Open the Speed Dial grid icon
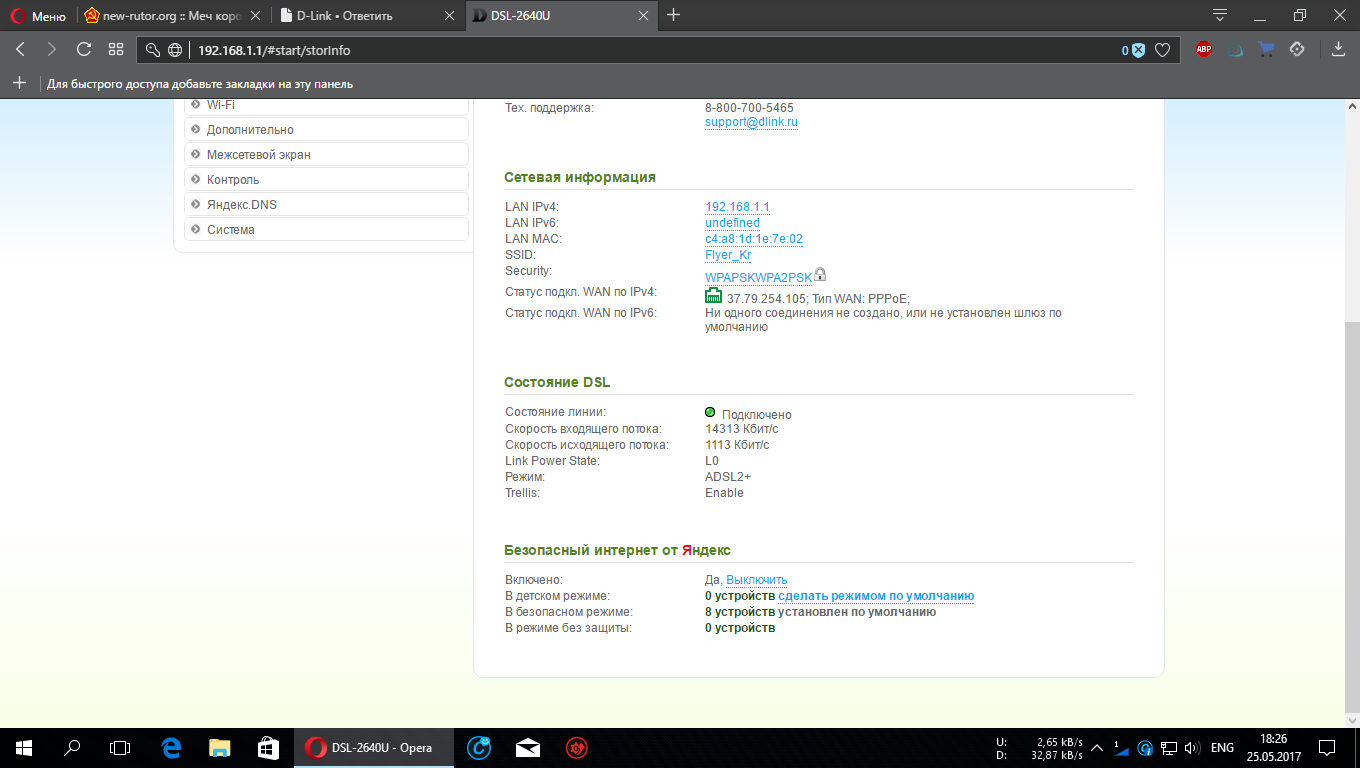The height and width of the screenshot is (768, 1360). 116,49
